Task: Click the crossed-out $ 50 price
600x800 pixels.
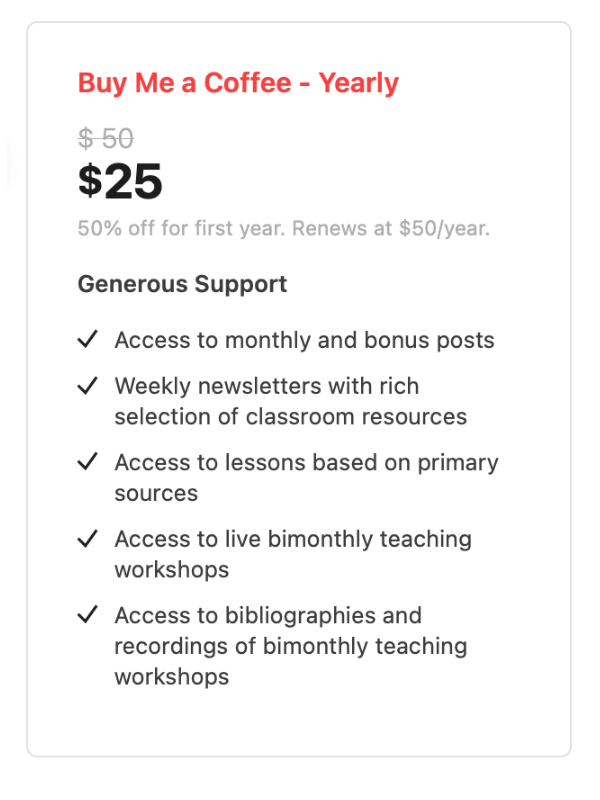Action: [106, 138]
